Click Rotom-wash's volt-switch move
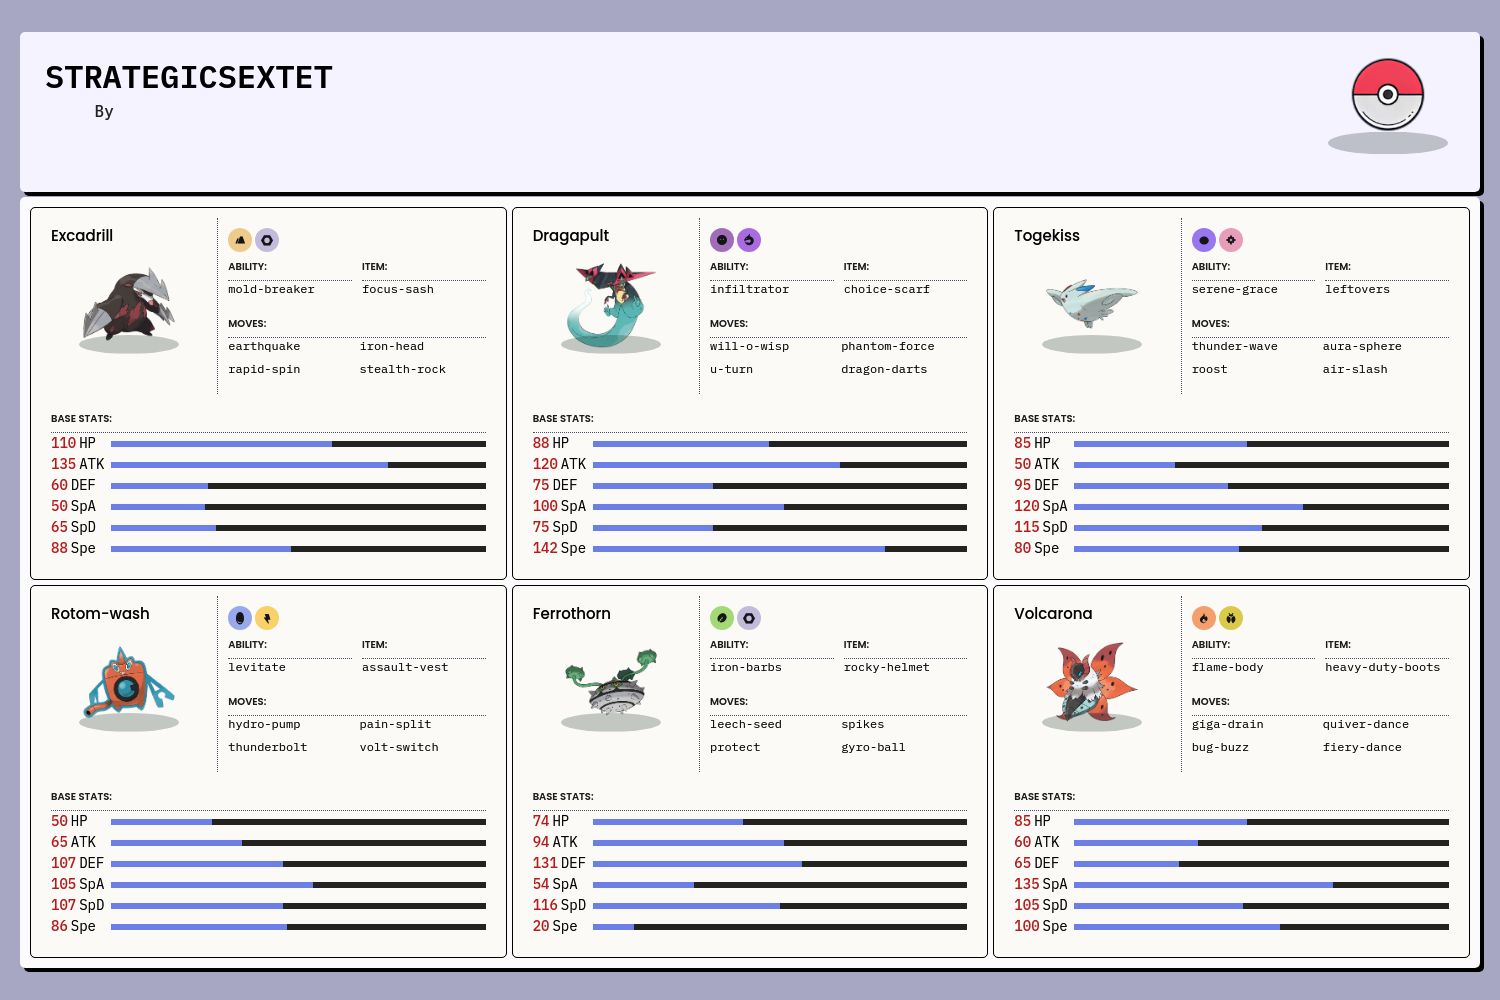The width and height of the screenshot is (1500, 1000). point(399,748)
